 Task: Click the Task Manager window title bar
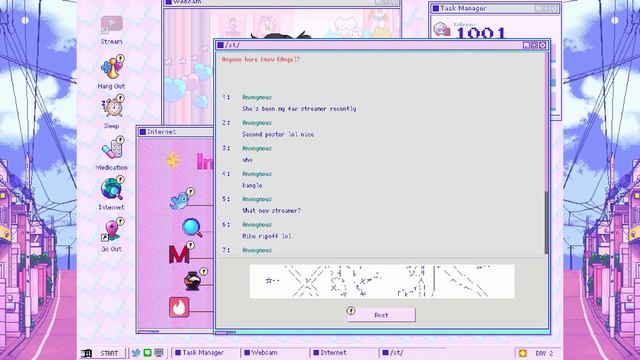pyautogui.click(x=495, y=8)
